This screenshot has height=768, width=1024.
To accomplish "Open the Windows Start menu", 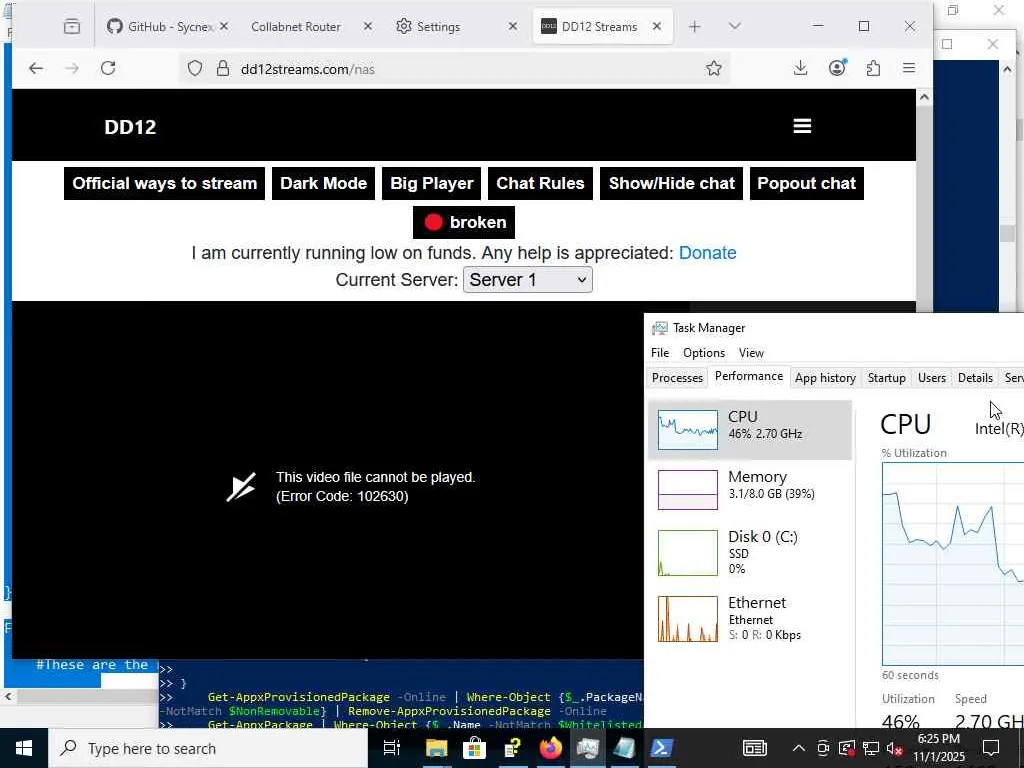I will click(x=24, y=748).
